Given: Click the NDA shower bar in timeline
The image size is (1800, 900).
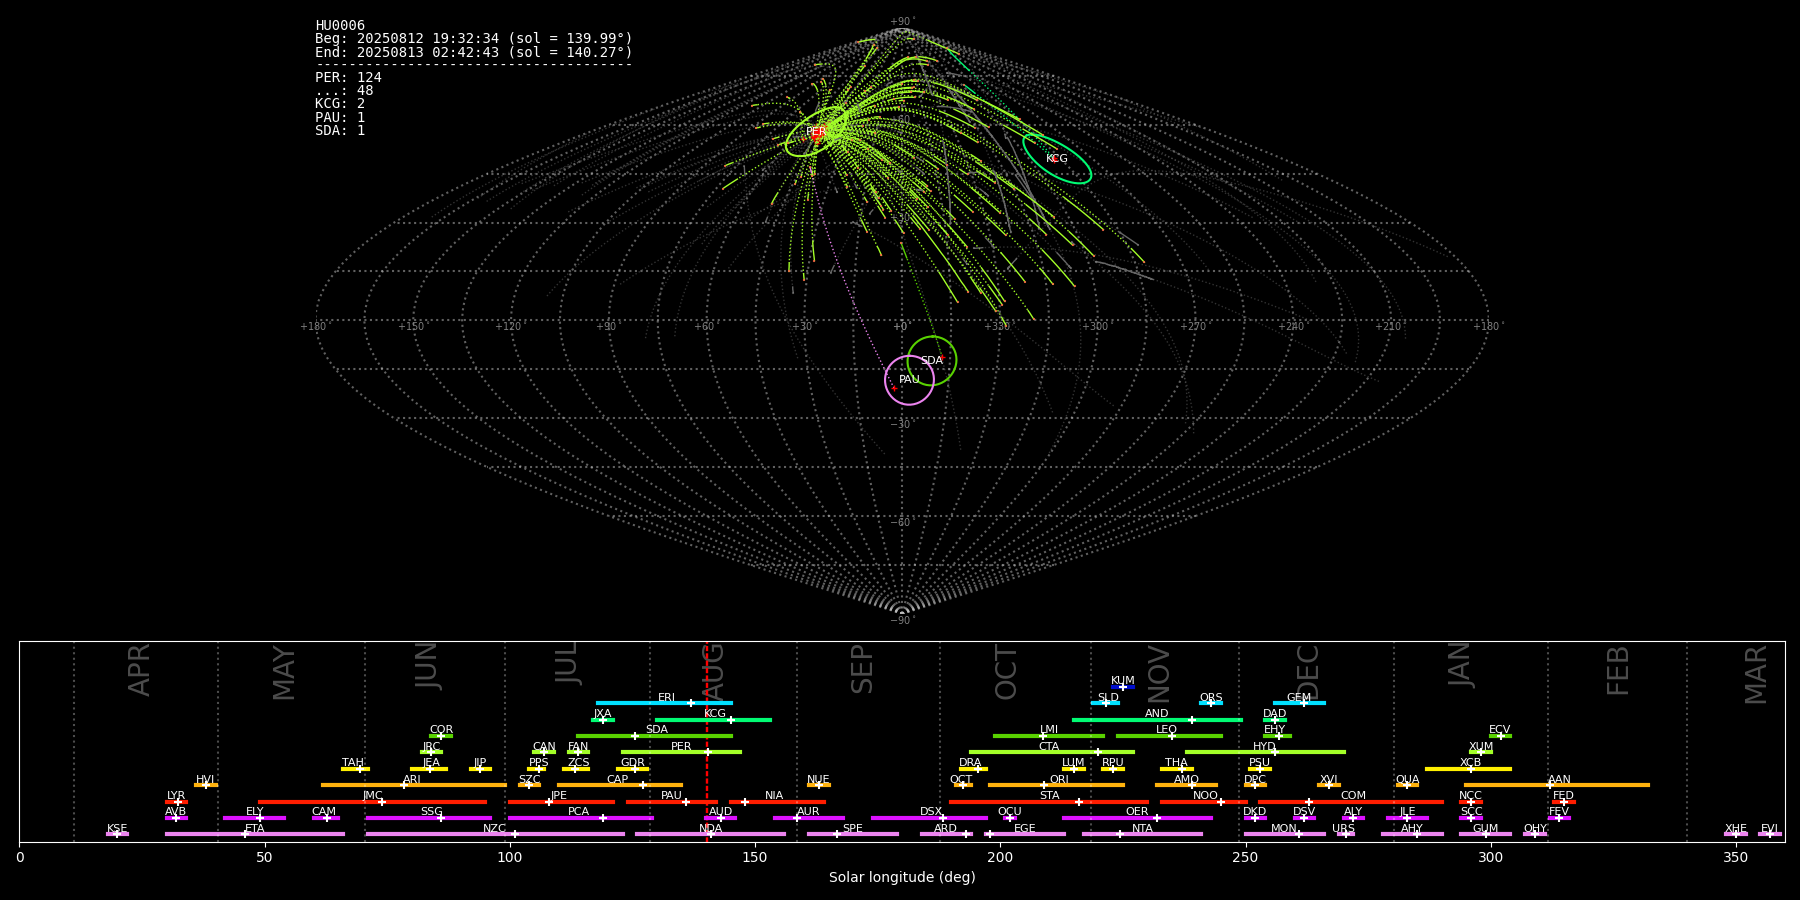Looking at the screenshot, I should 710,834.
